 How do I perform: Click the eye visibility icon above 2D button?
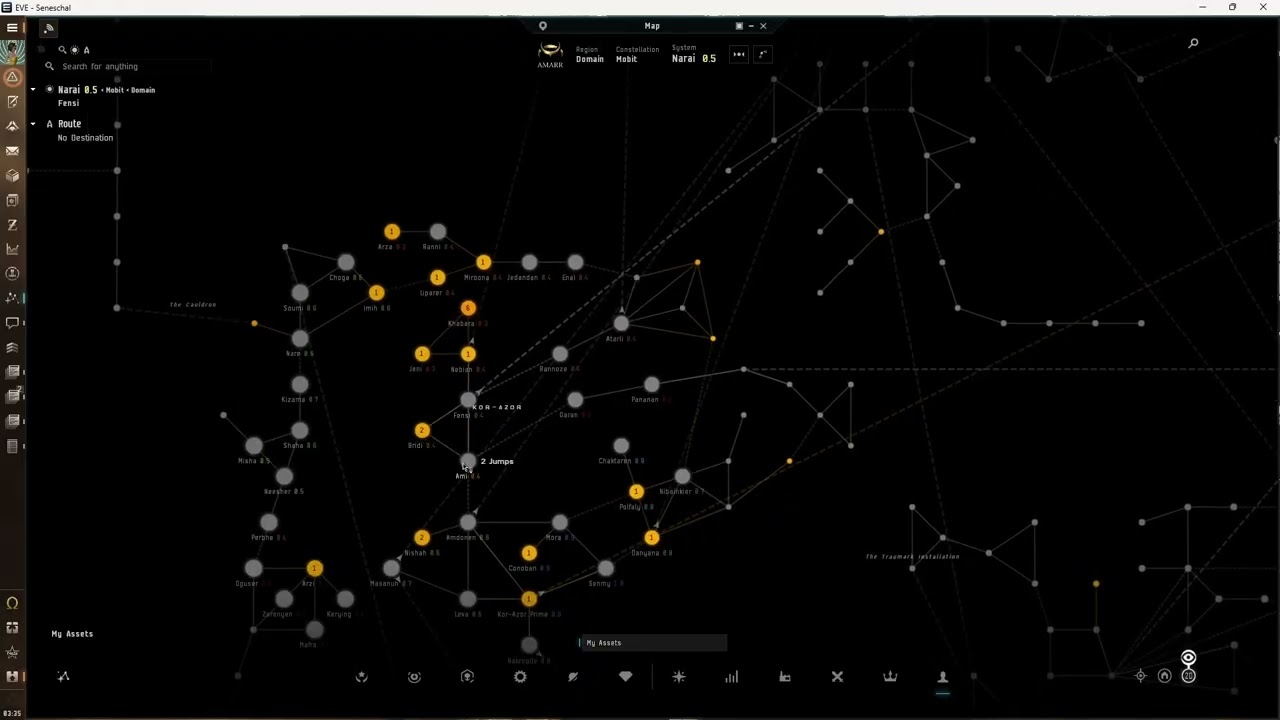click(1188, 658)
